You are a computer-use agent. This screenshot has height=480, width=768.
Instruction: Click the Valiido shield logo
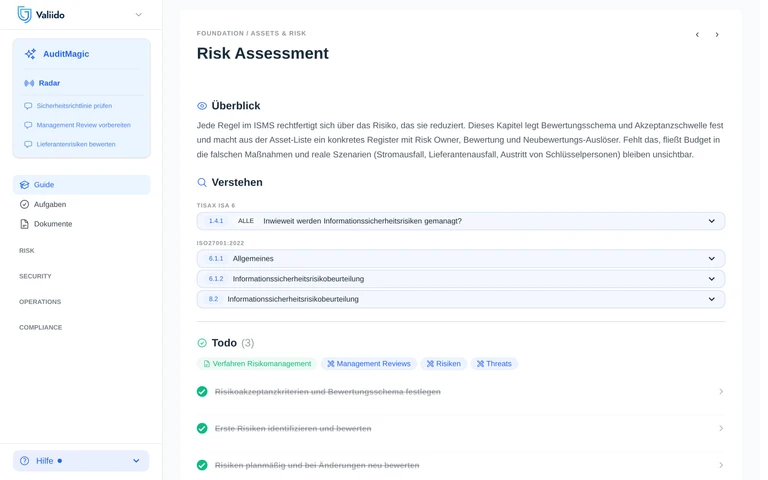pos(24,15)
